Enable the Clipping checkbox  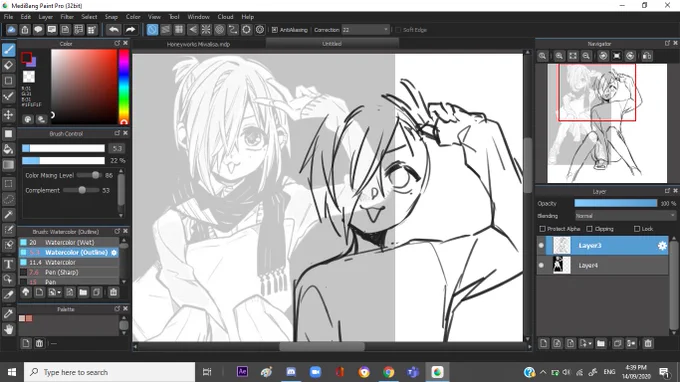pos(589,229)
